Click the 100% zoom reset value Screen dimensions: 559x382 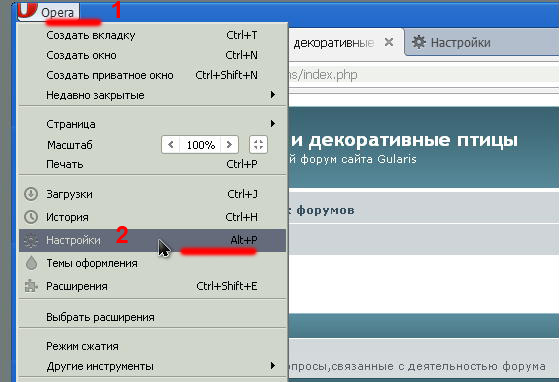pyautogui.click(x=200, y=145)
